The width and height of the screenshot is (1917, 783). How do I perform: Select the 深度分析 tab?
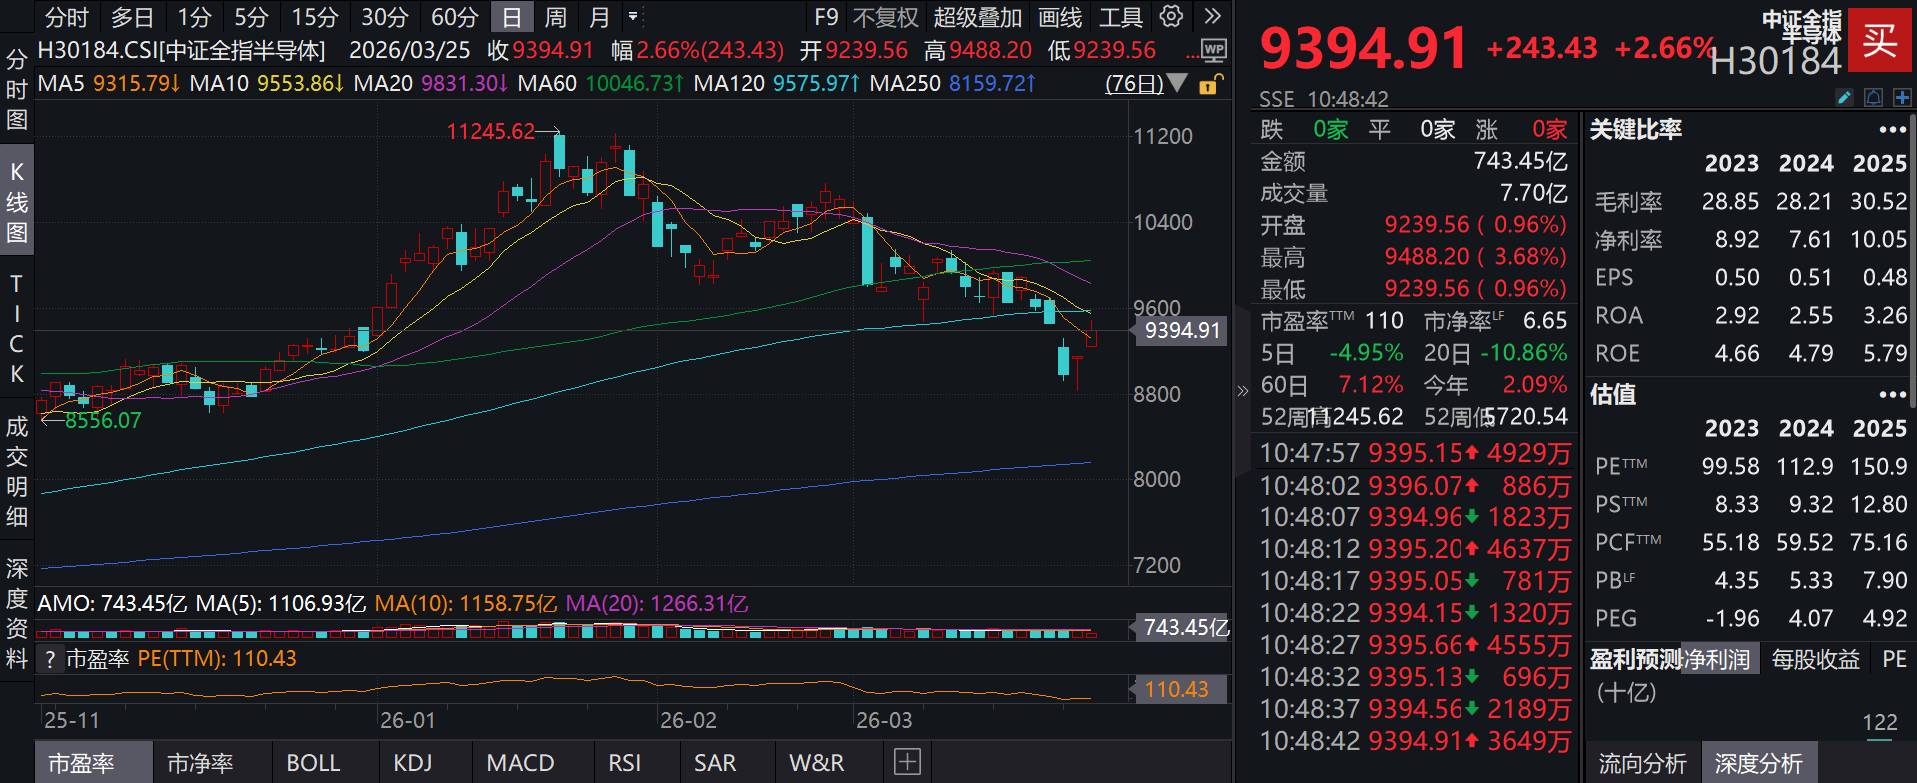[1758, 764]
